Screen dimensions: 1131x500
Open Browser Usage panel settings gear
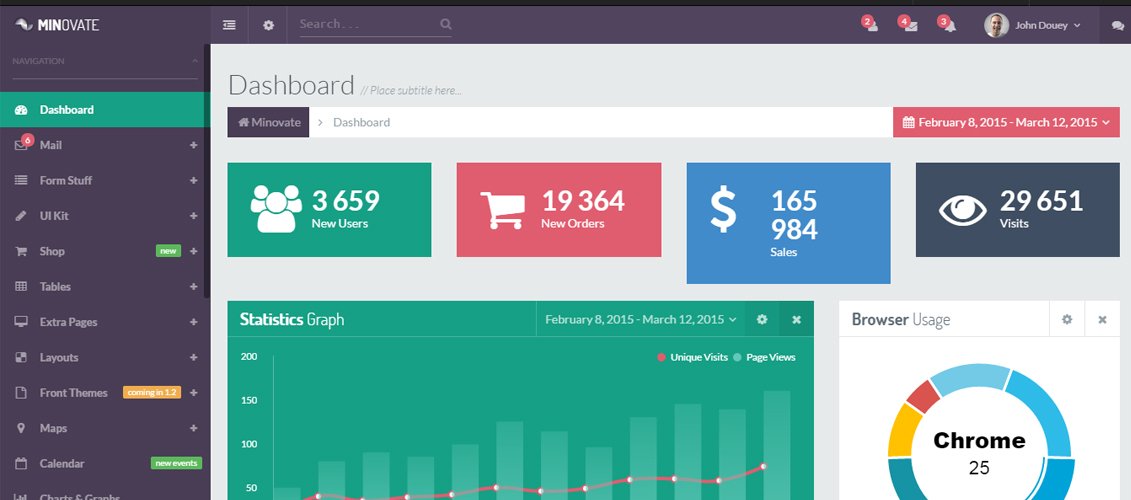click(x=1067, y=319)
